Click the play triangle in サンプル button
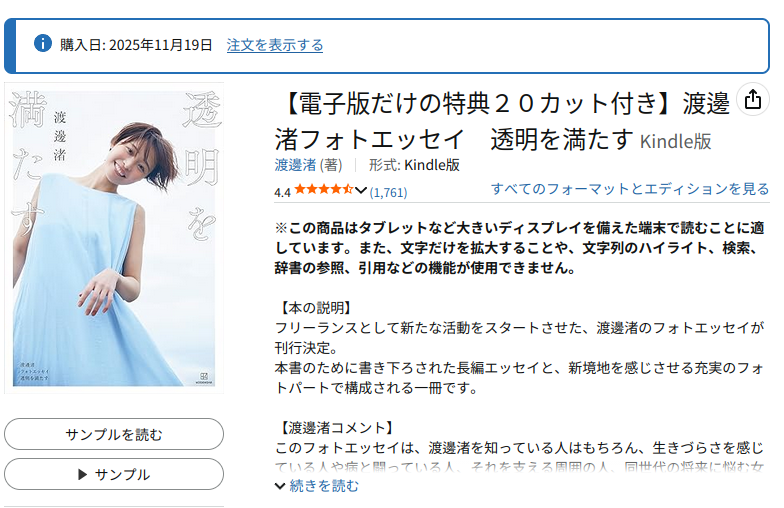The width and height of the screenshot is (784, 508). point(82,474)
